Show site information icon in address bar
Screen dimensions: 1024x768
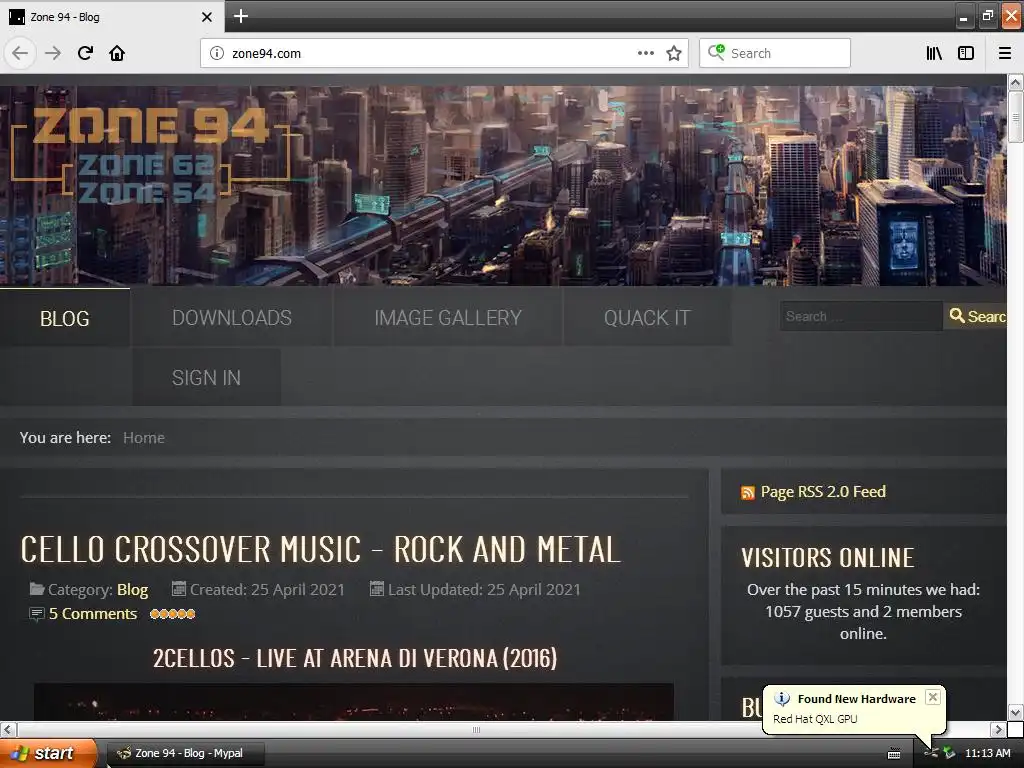coord(217,54)
